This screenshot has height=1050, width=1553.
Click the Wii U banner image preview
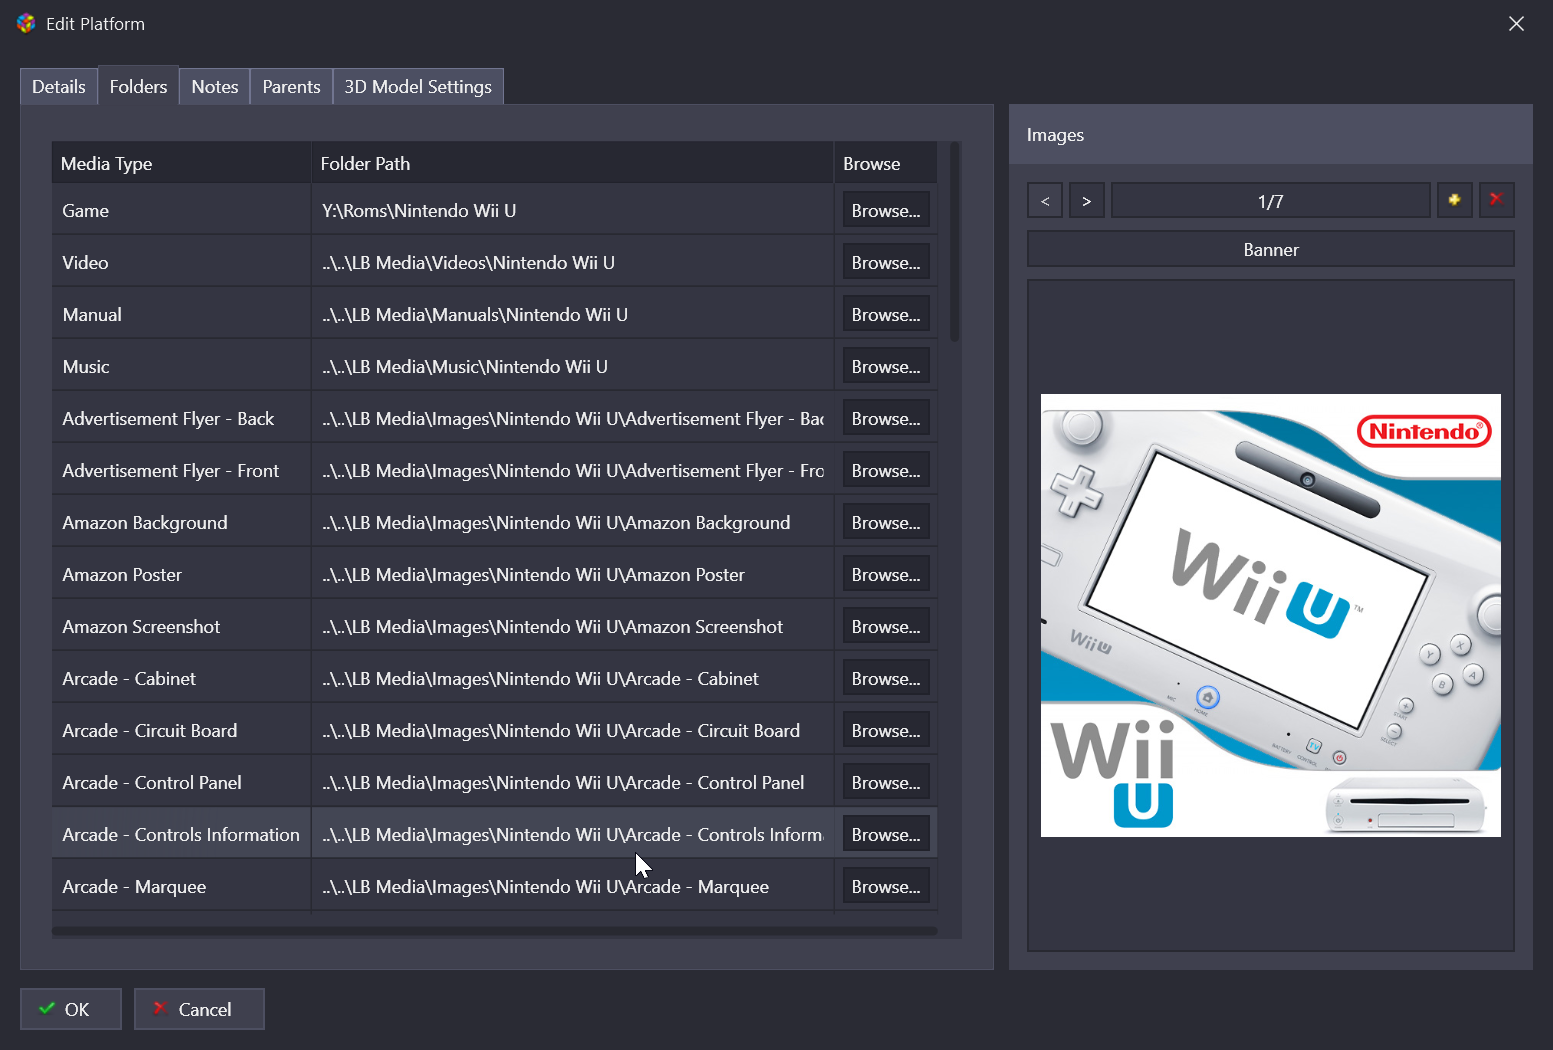(1270, 615)
